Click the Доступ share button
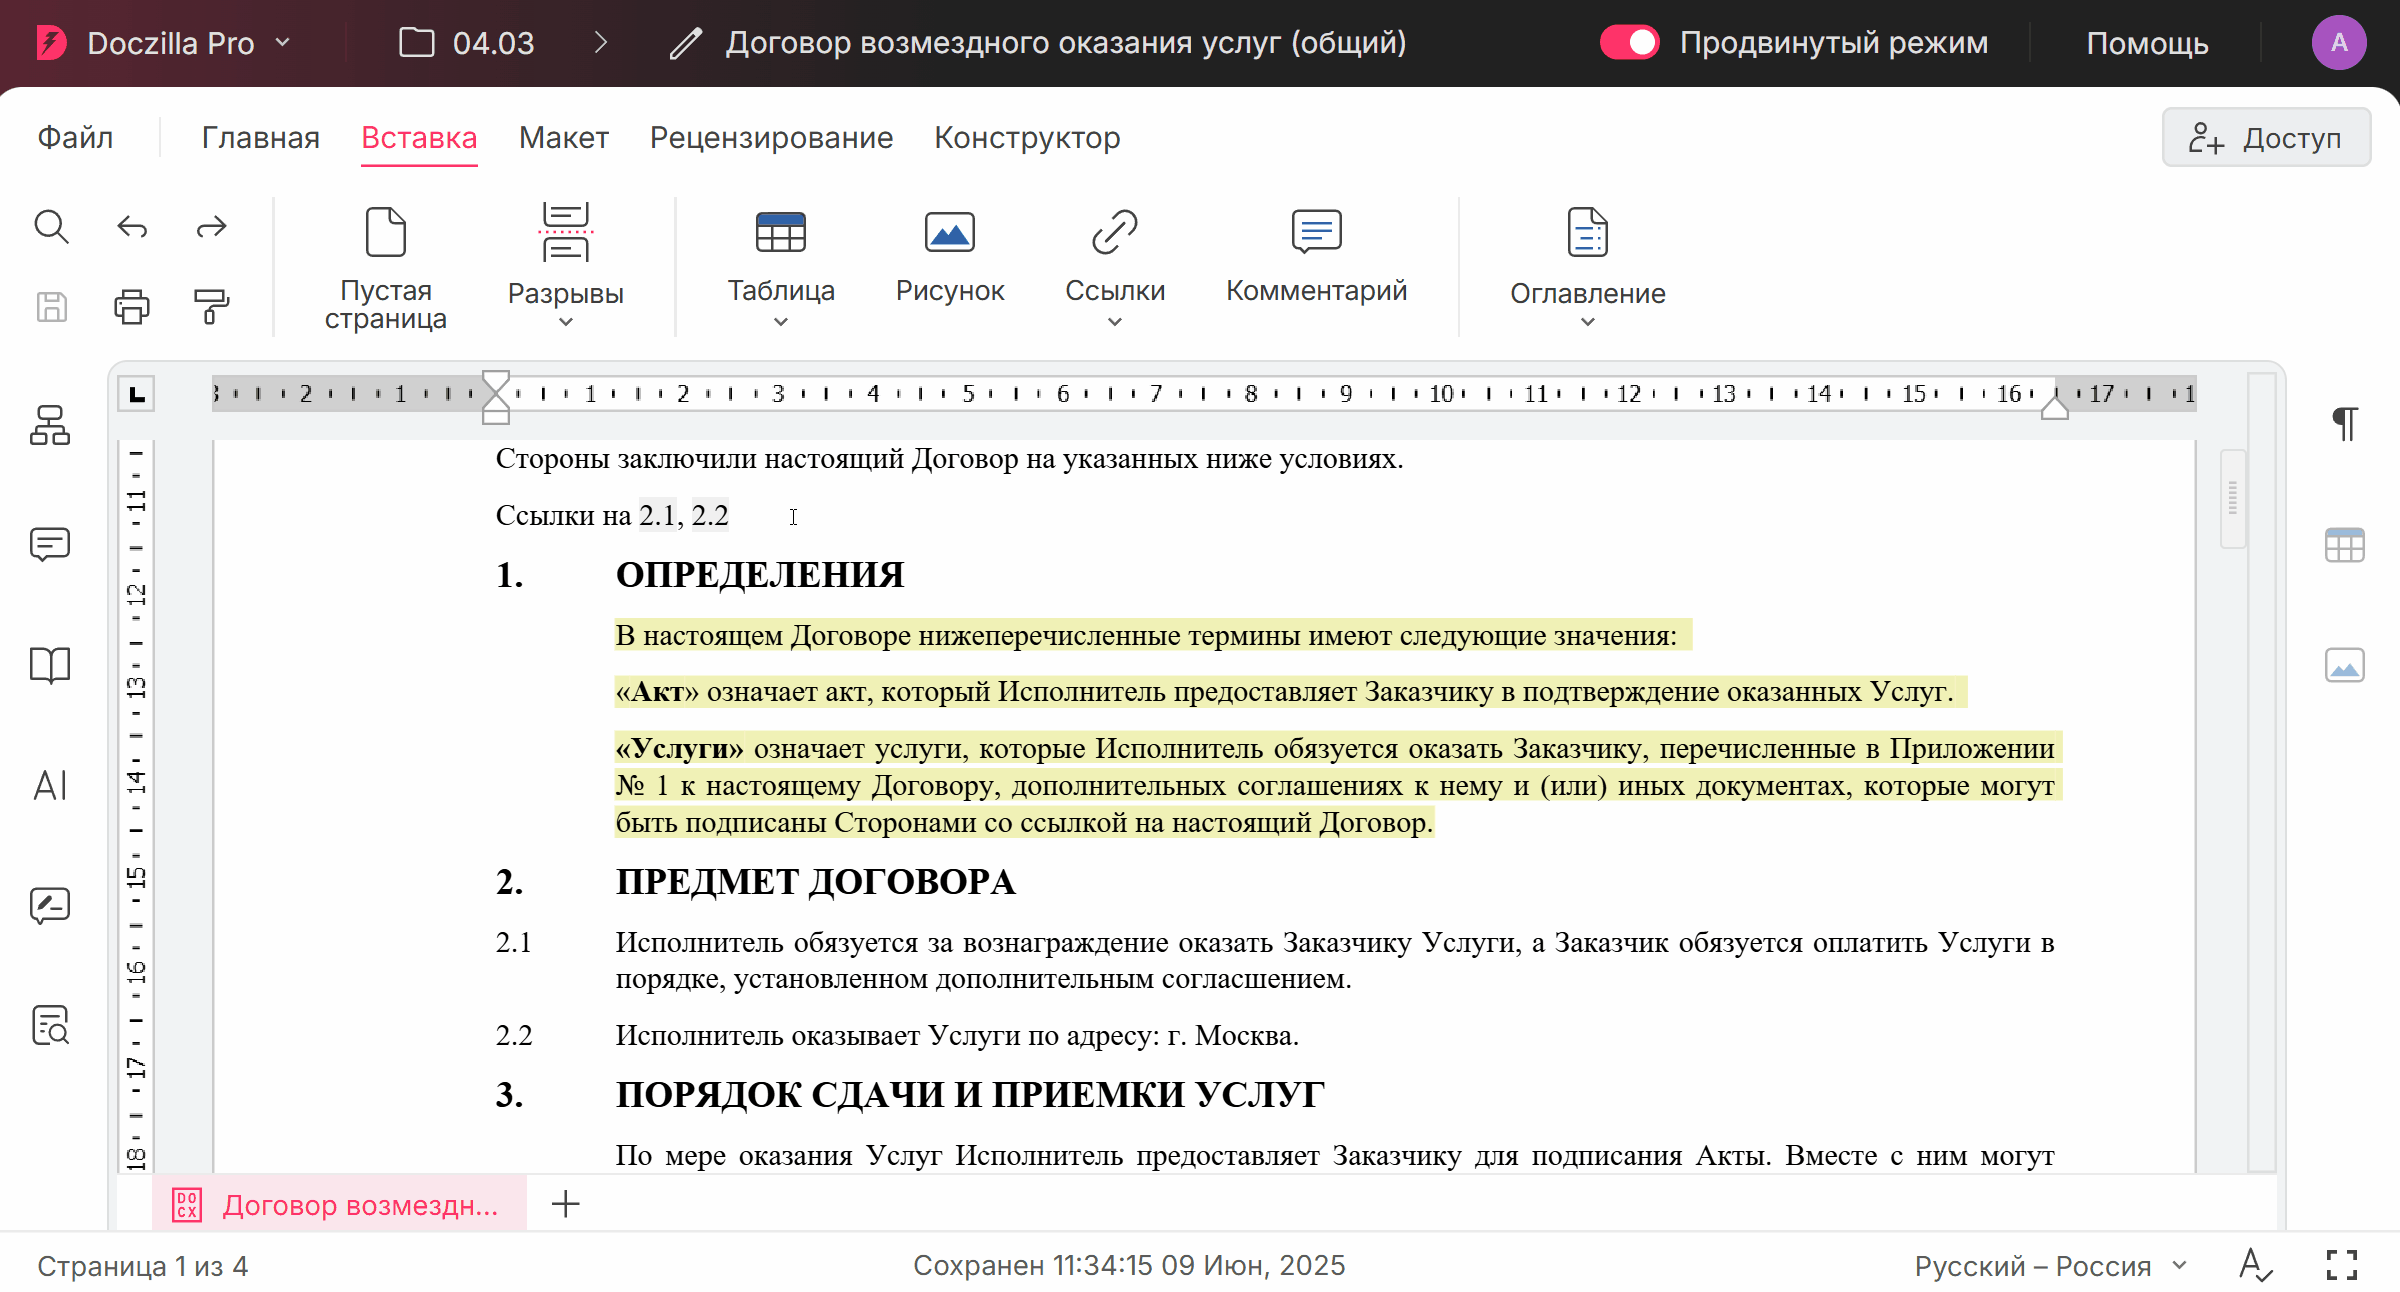The width and height of the screenshot is (2400, 1292). coord(2266,138)
